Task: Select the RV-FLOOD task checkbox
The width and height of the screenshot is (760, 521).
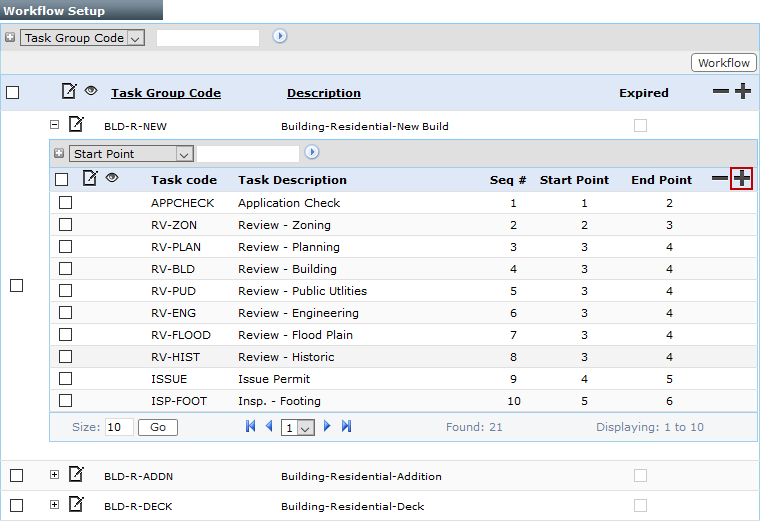Action: (x=65, y=335)
